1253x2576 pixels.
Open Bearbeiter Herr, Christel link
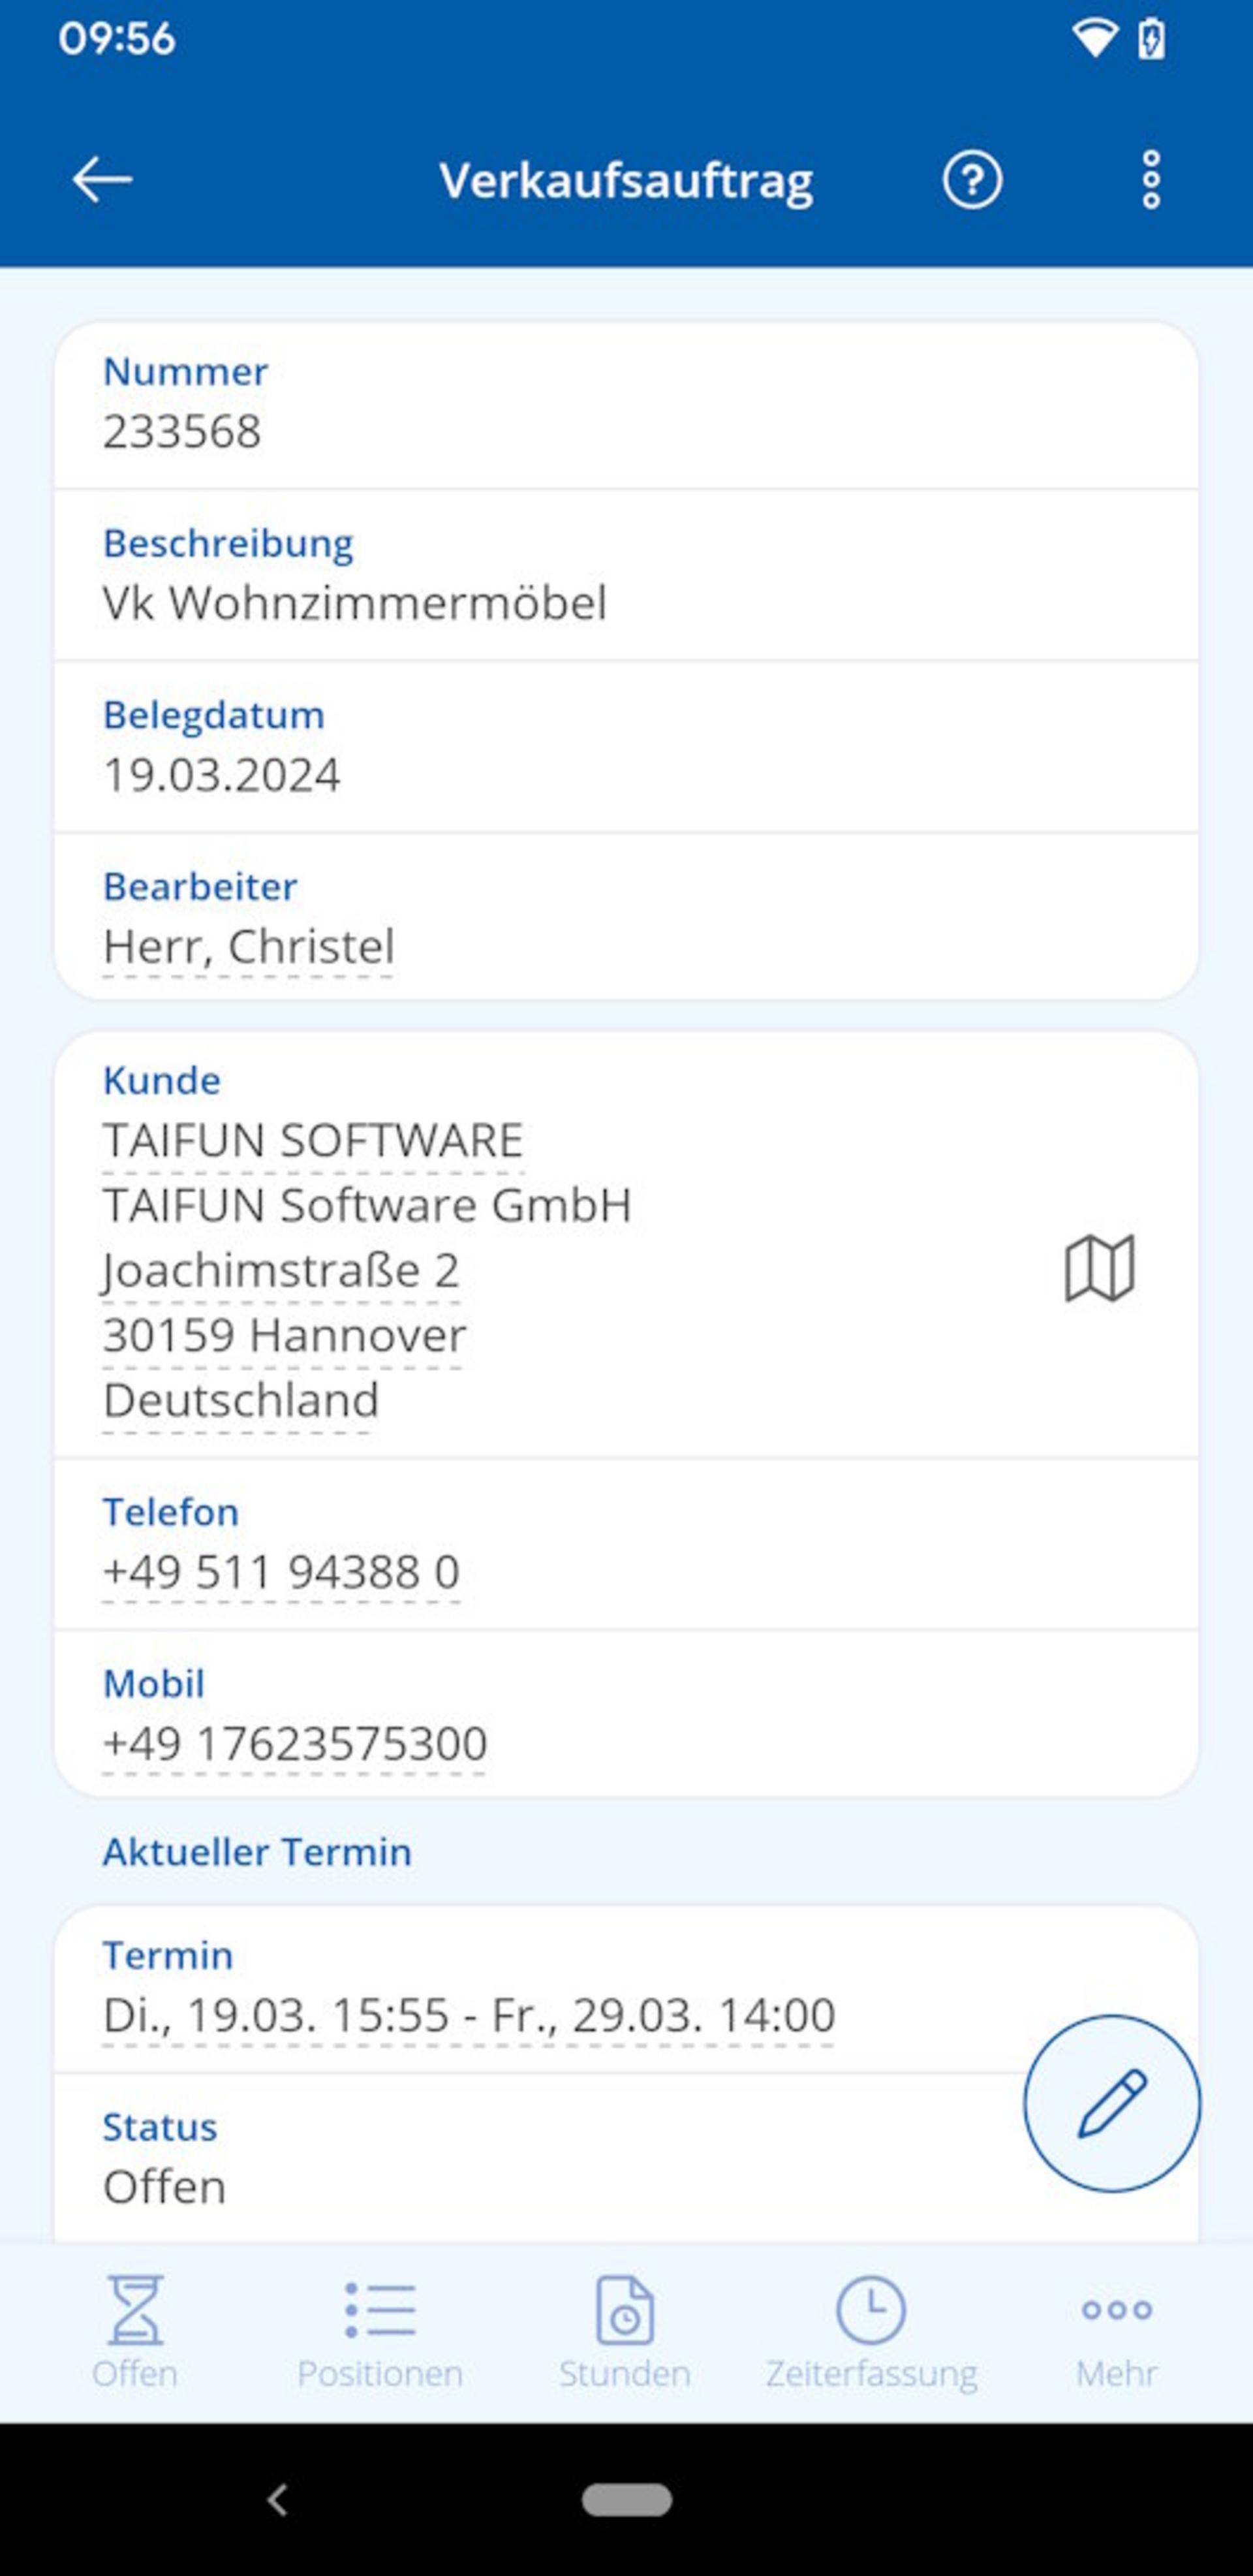pos(248,946)
